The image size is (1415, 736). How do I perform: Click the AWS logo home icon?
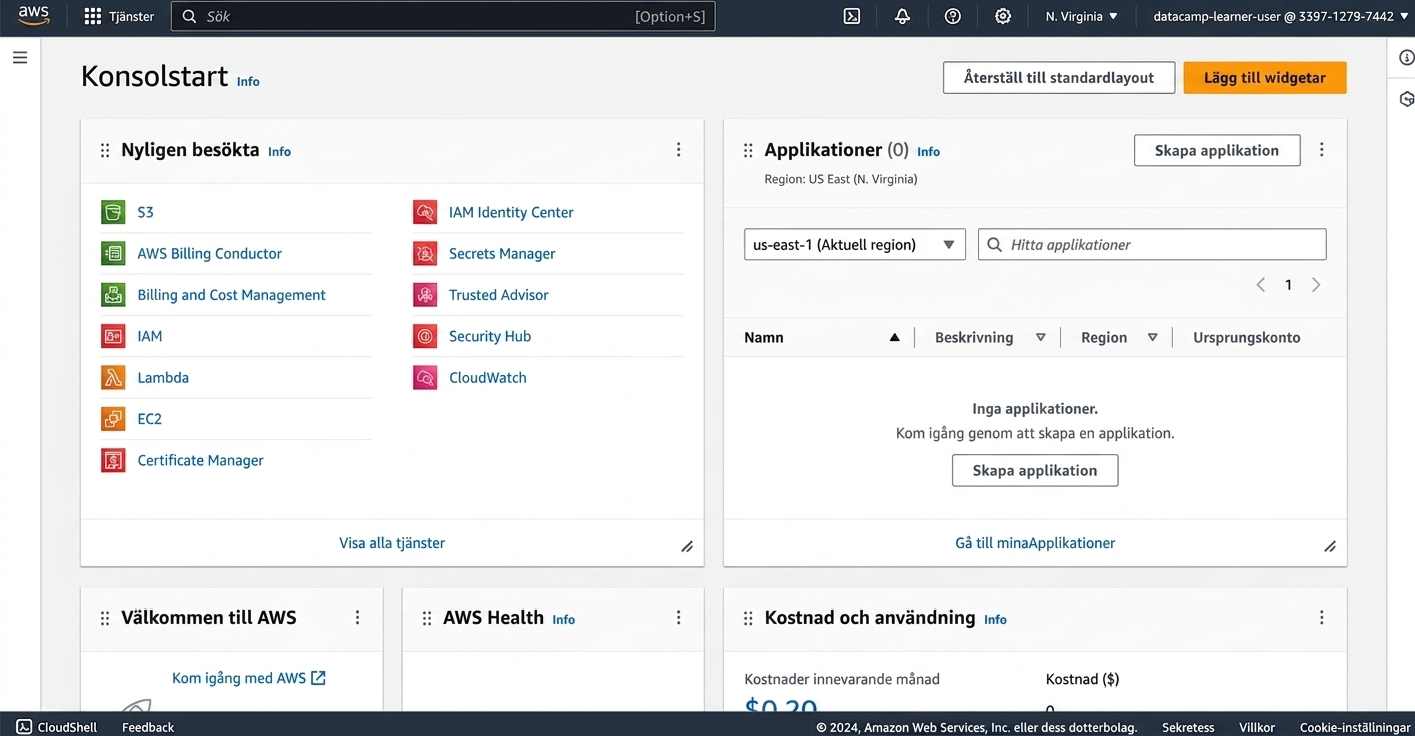[33, 16]
